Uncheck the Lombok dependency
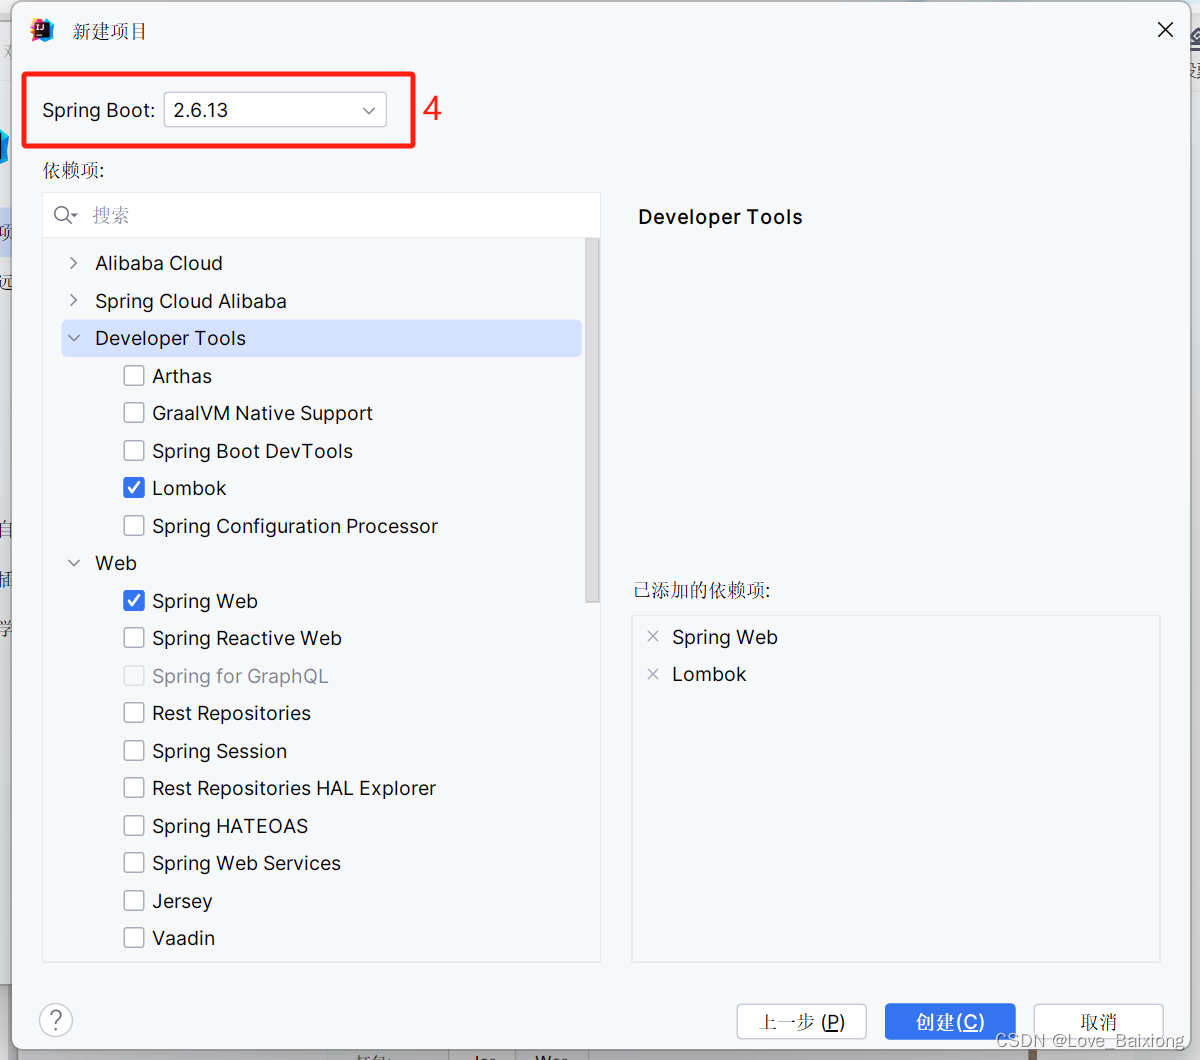 (134, 488)
